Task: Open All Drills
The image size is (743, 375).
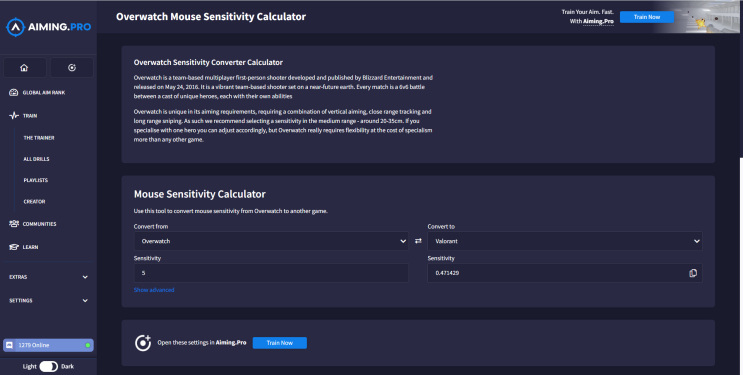Action: [36, 159]
